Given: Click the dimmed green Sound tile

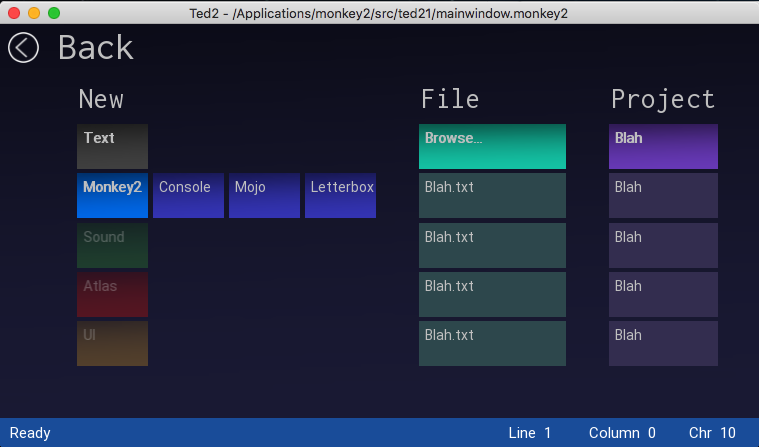Looking at the screenshot, I should pos(112,245).
